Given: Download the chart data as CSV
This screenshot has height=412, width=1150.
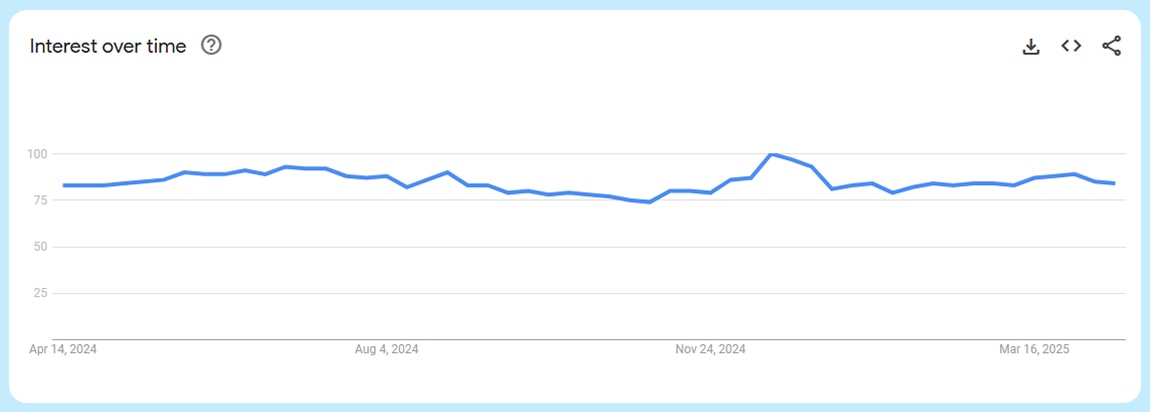Looking at the screenshot, I should 1031,46.
